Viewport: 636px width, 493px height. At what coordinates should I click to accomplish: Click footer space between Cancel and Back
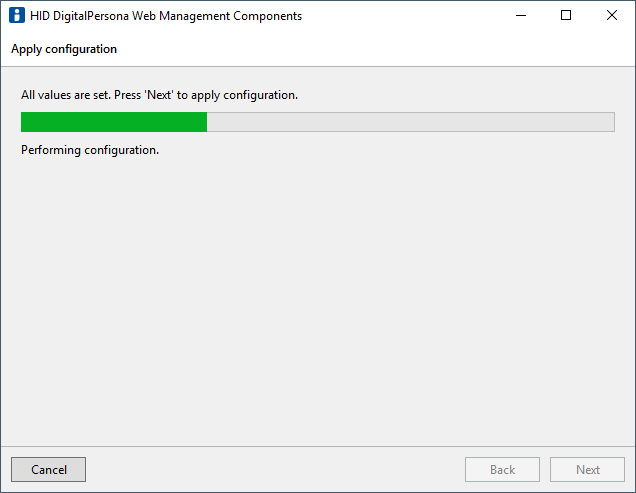click(275, 470)
